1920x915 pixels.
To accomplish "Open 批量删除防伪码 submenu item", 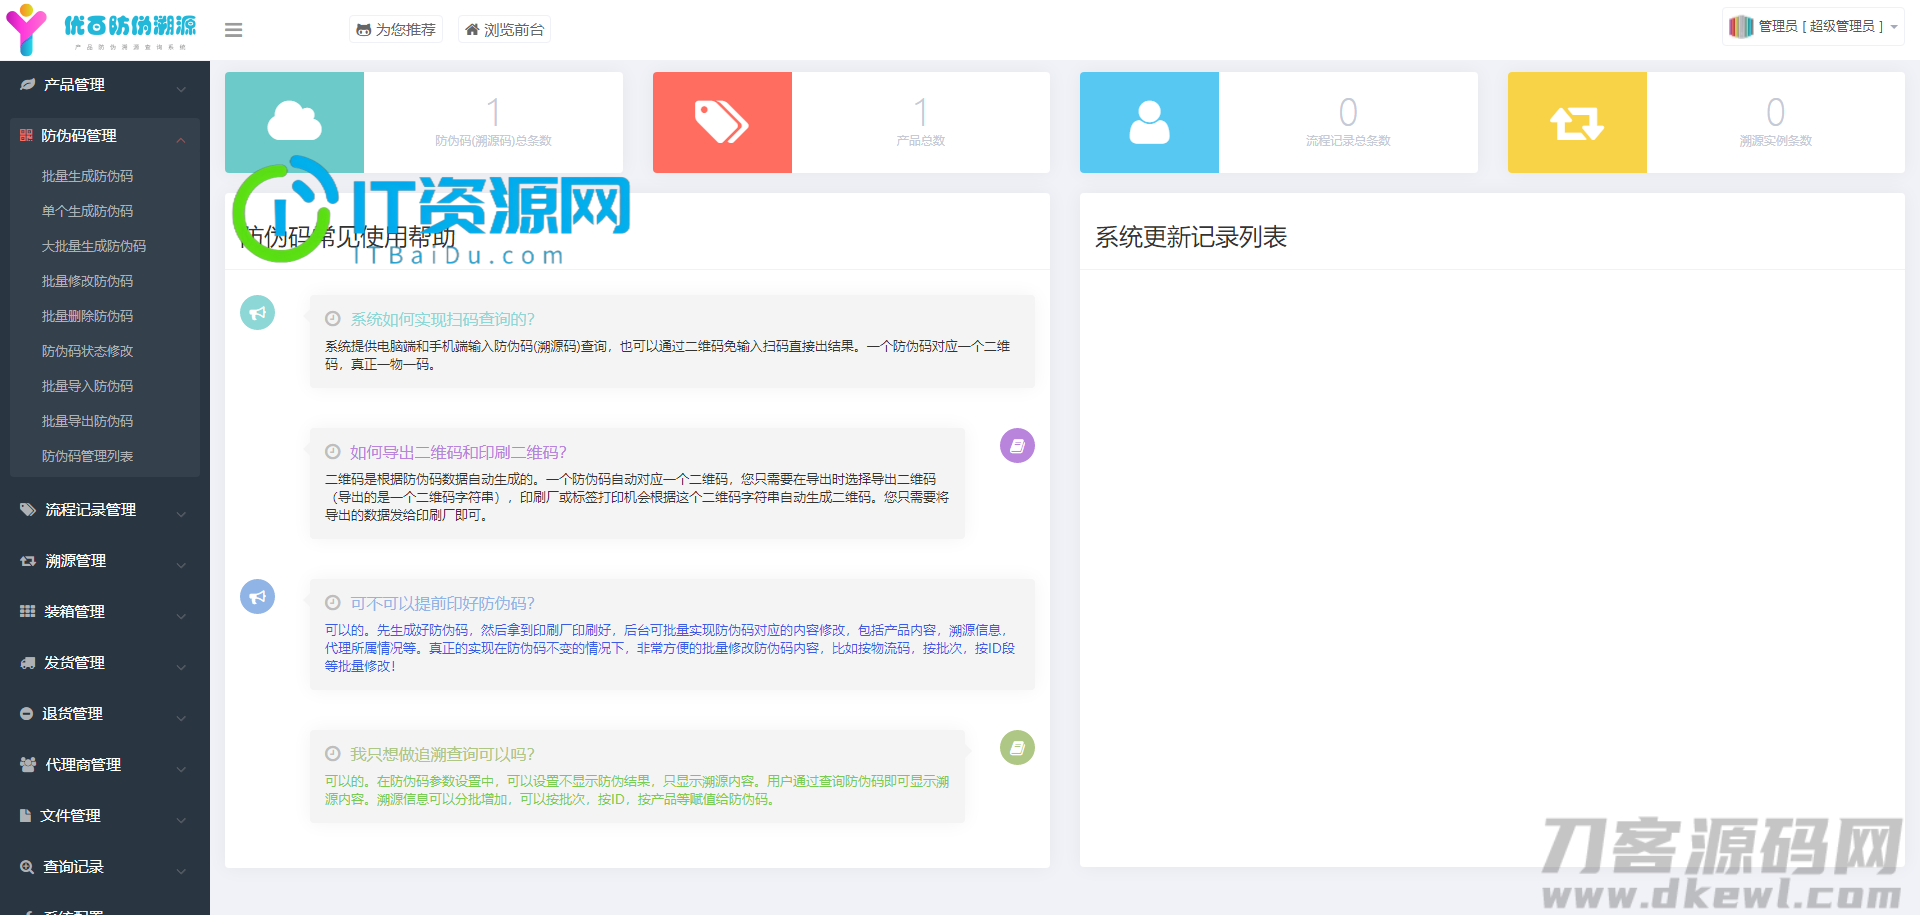I will tap(87, 316).
